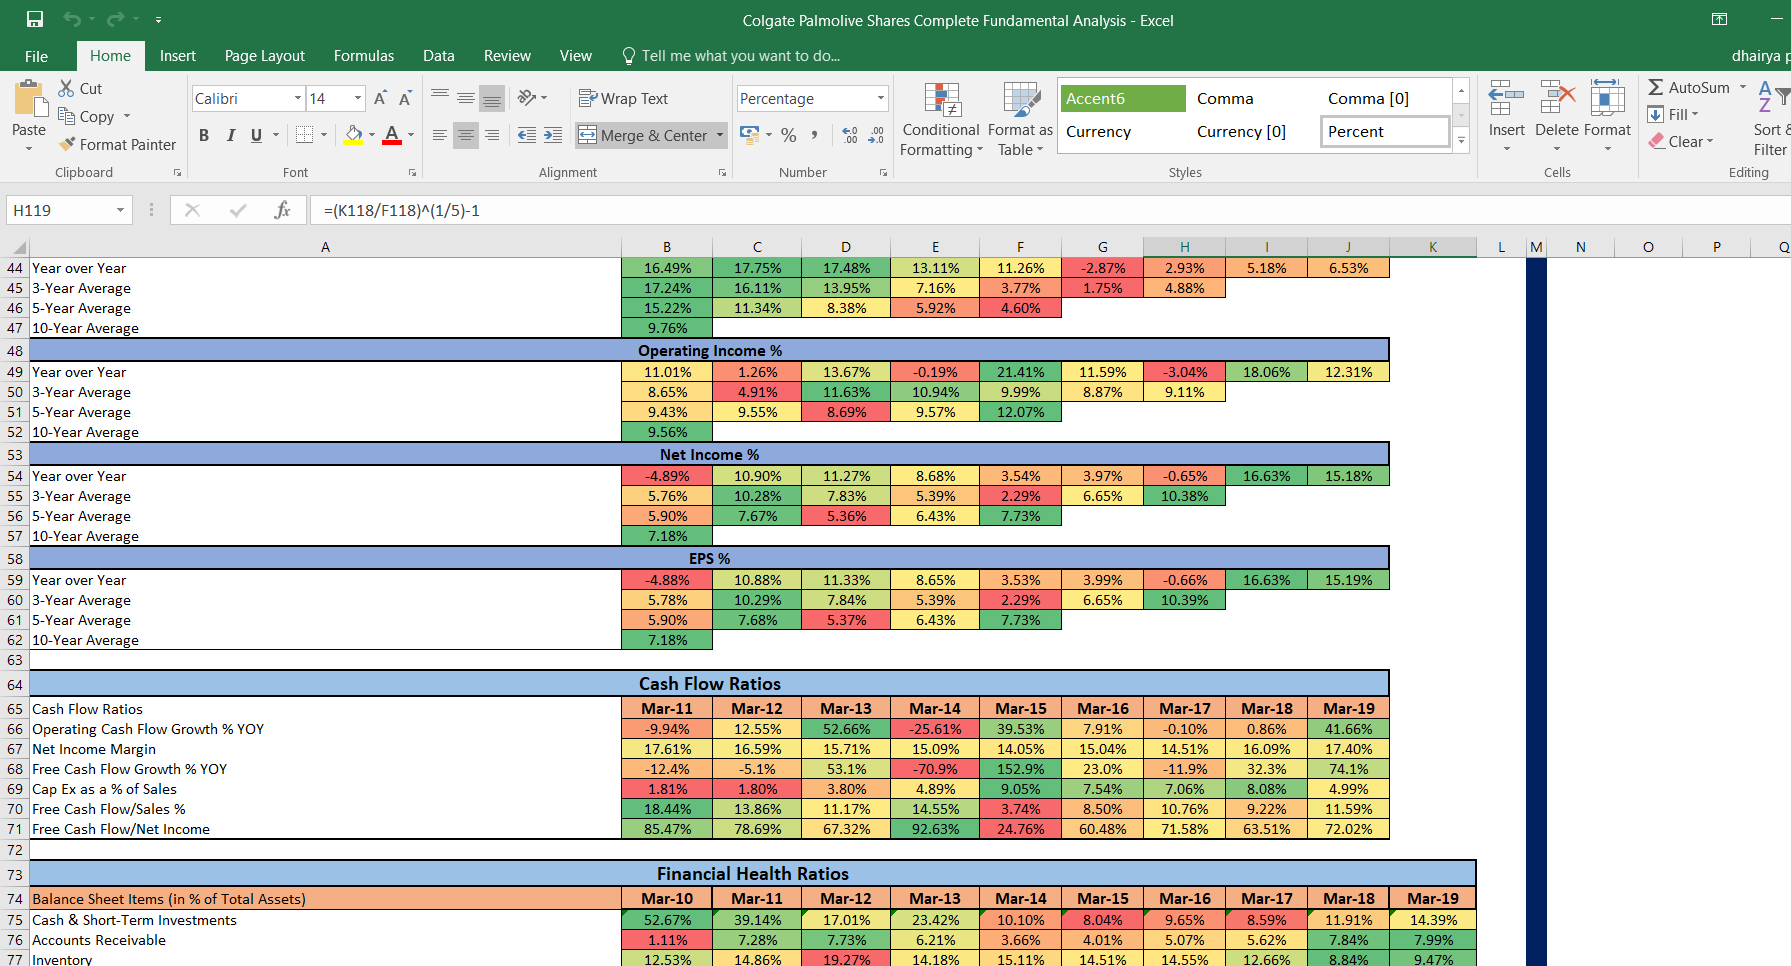Switch to the Page Layout tab
Screen dimensions: 1791x966
click(265, 56)
